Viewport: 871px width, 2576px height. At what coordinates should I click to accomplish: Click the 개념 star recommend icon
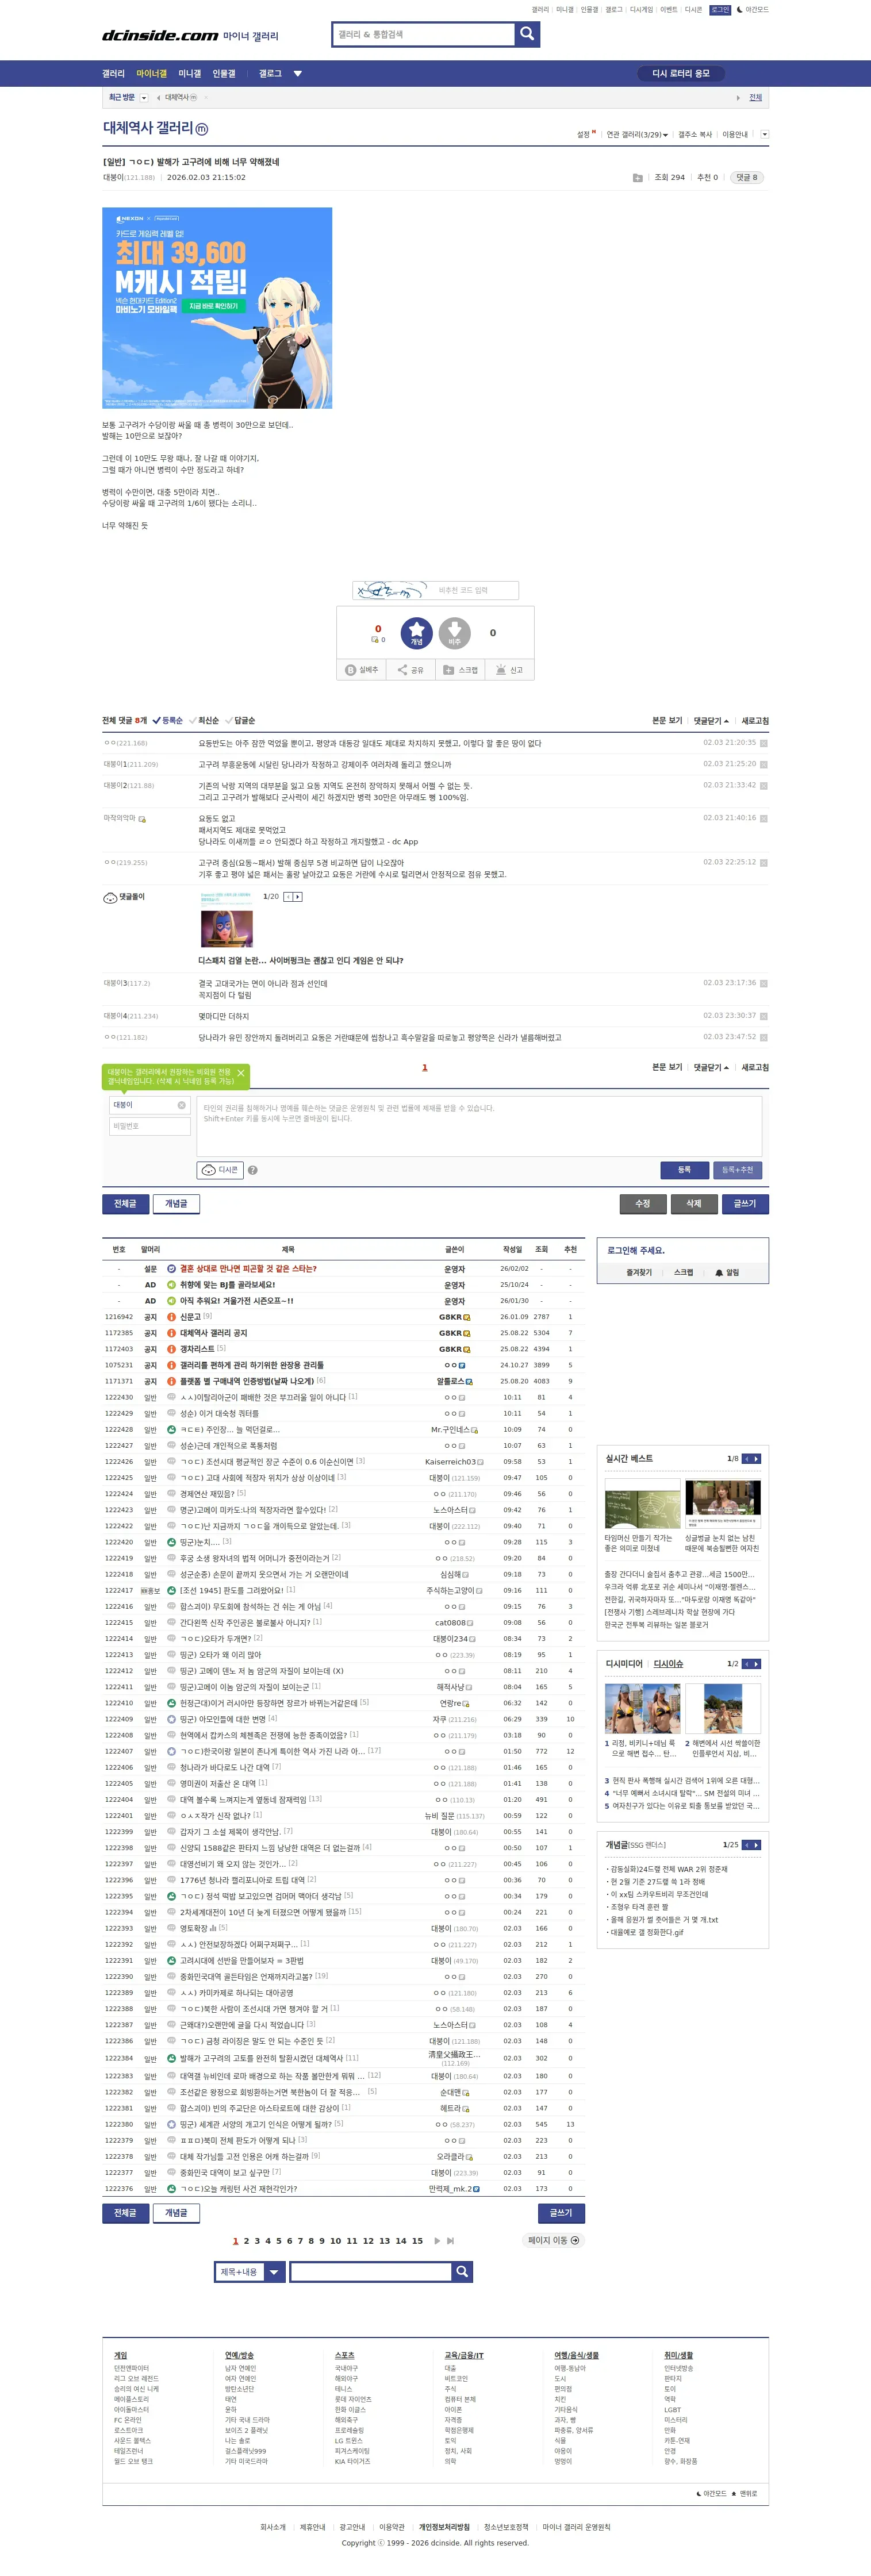417,633
